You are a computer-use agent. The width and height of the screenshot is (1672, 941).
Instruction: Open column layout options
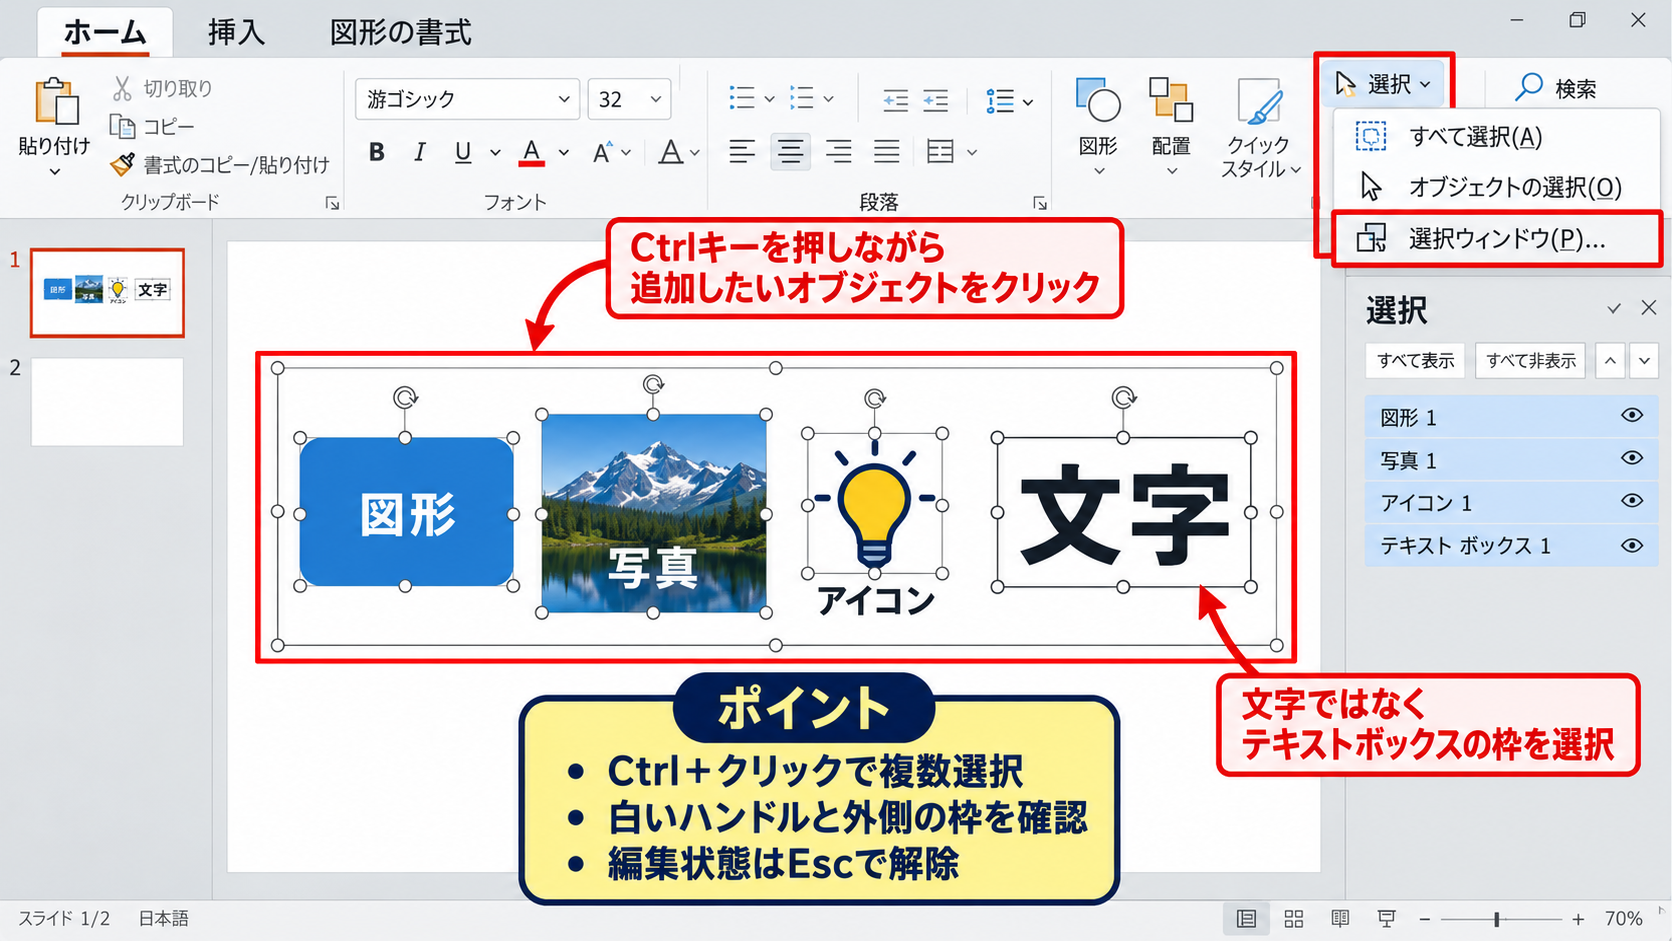coord(951,152)
